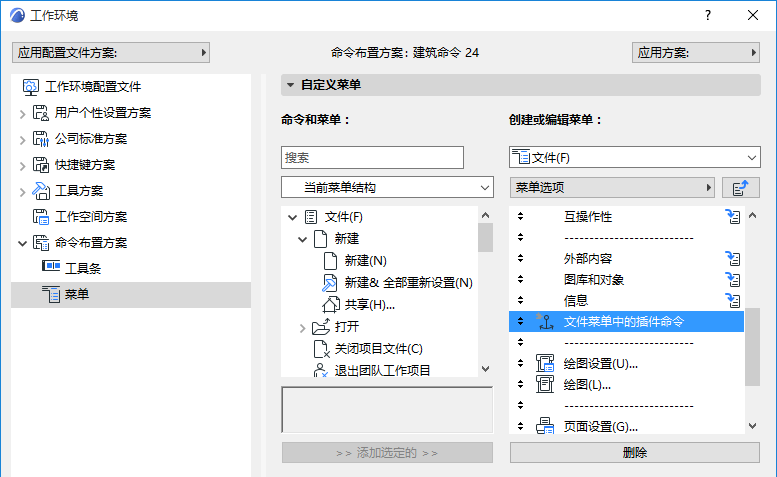This screenshot has width=777, height=477.
Task: Expand the 打开 submenu node
Action: click(x=302, y=328)
